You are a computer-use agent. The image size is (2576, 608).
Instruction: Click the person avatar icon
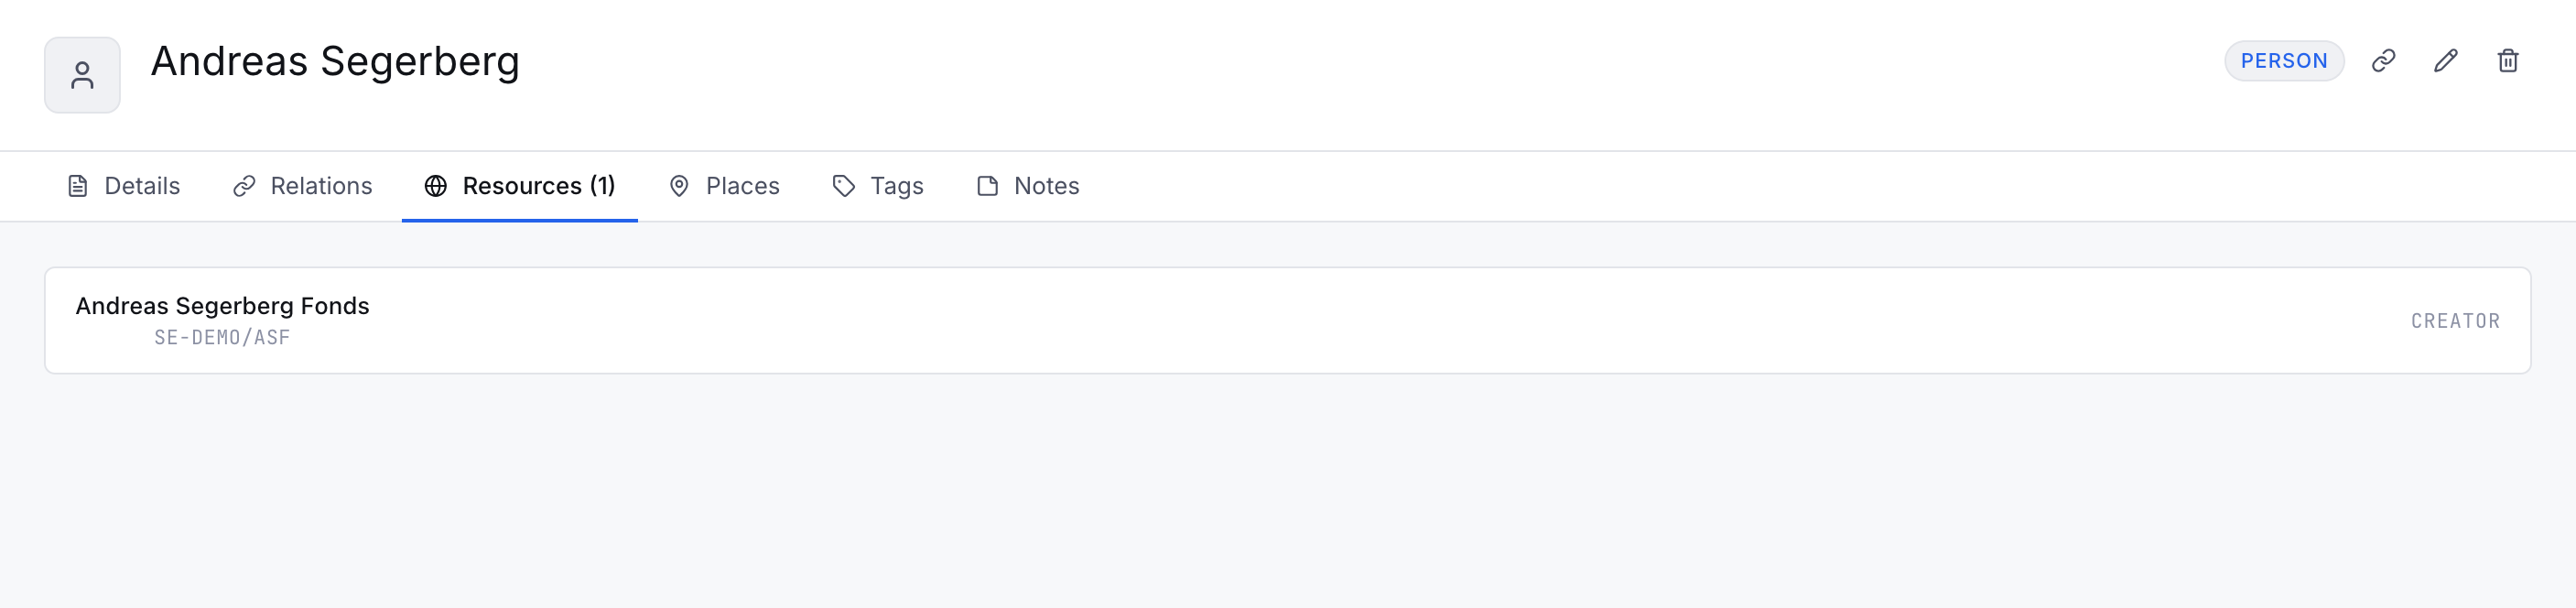[x=82, y=75]
